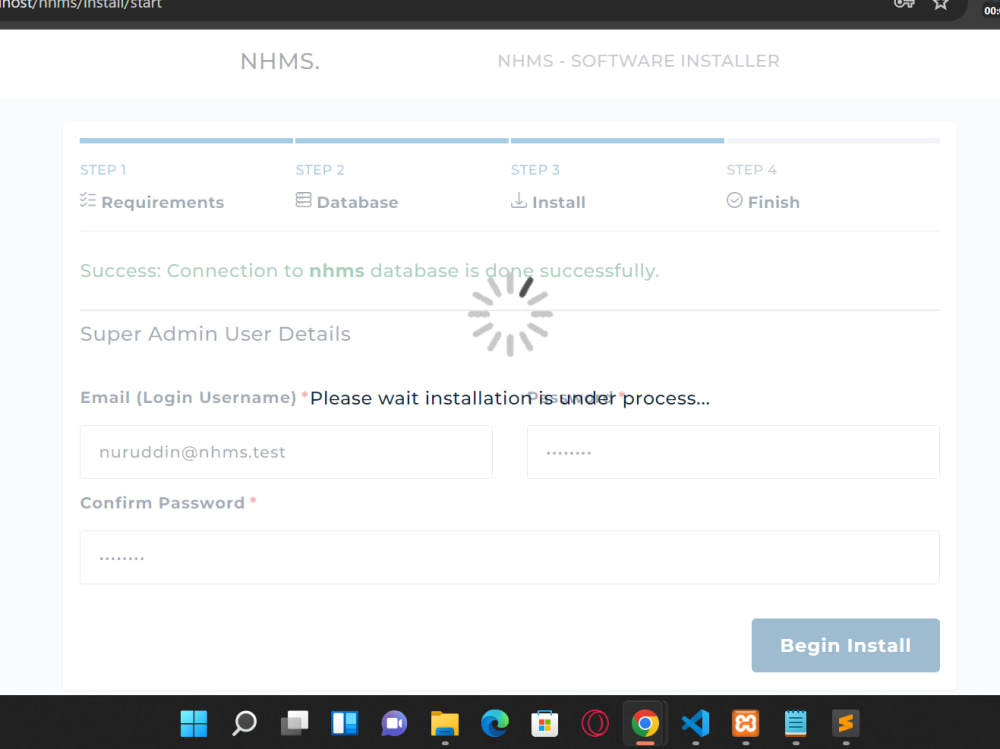Open Microsoft Store from taskbar
Screen dimensions: 1000x749
pos(545,723)
